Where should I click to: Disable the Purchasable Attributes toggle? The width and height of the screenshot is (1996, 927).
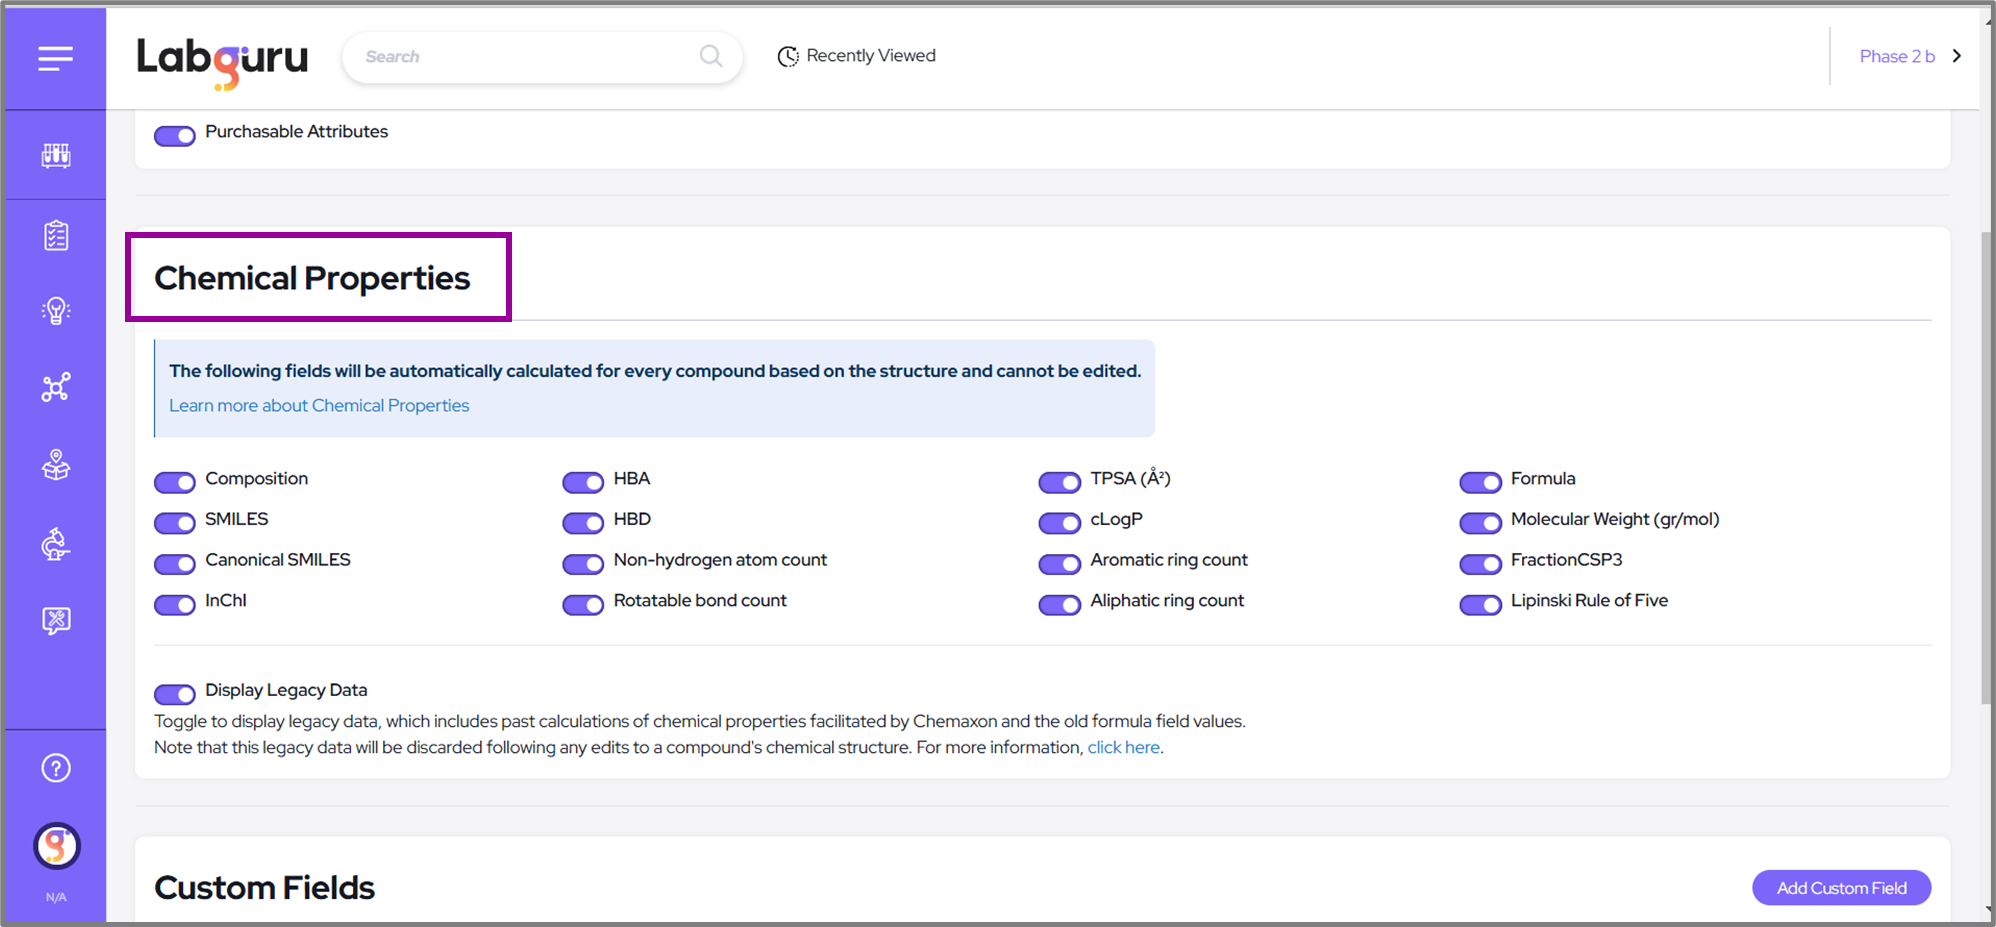pos(175,136)
